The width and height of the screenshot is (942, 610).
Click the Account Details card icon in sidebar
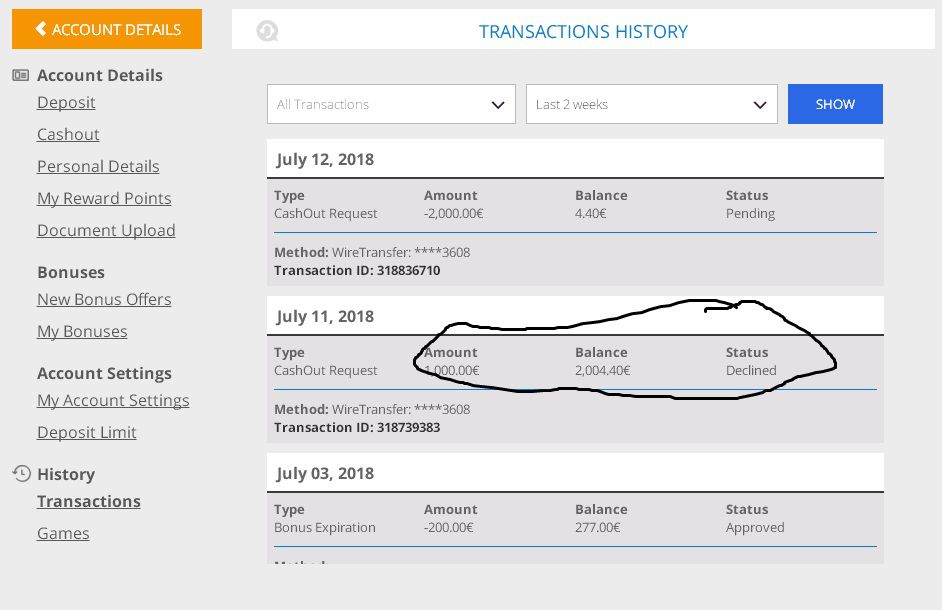pyautogui.click(x=20, y=75)
